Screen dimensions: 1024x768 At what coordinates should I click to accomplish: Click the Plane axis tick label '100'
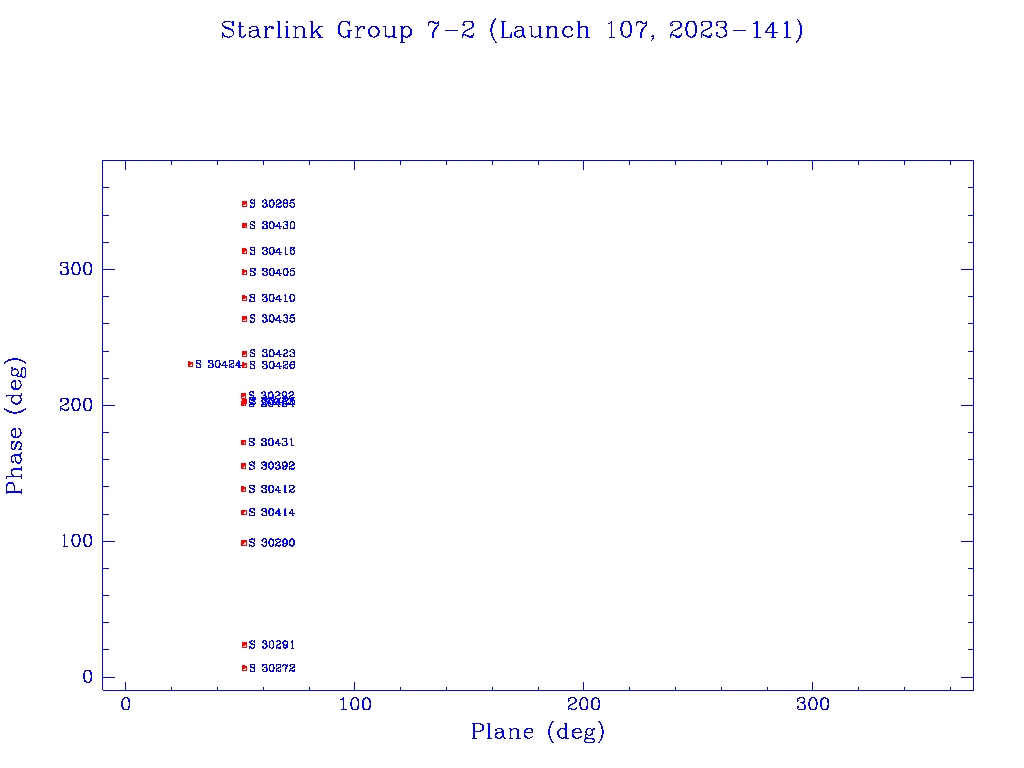coord(355,704)
